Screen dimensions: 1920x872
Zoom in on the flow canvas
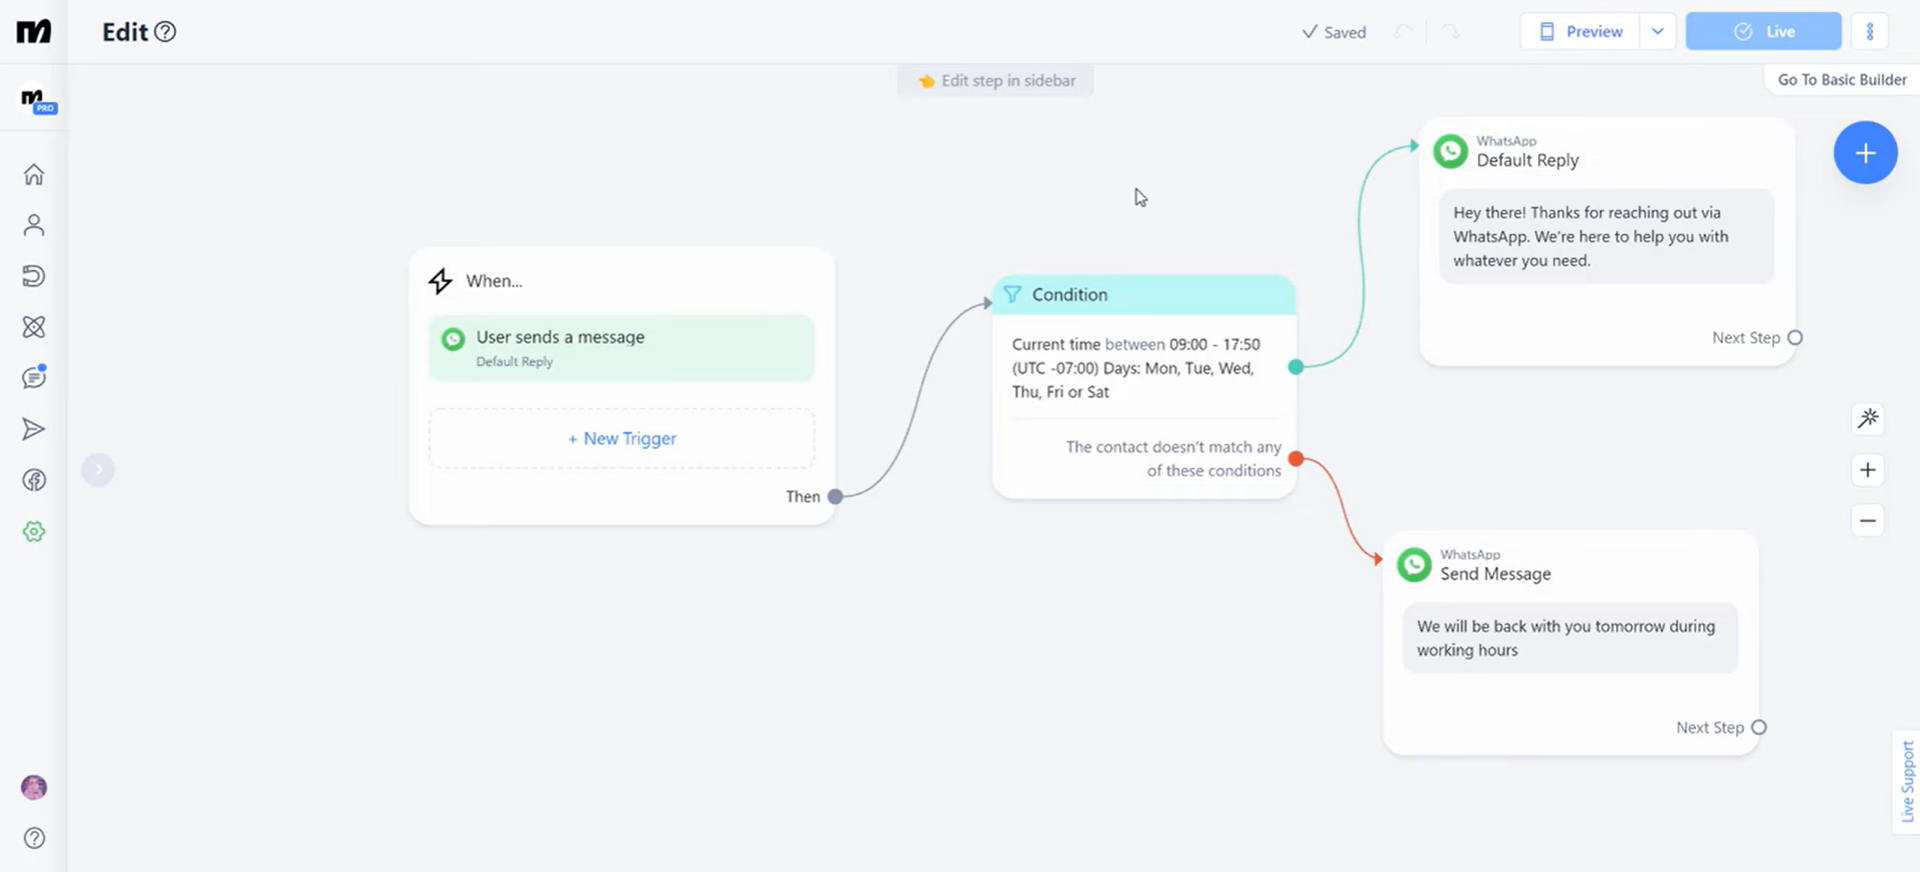click(x=1867, y=470)
